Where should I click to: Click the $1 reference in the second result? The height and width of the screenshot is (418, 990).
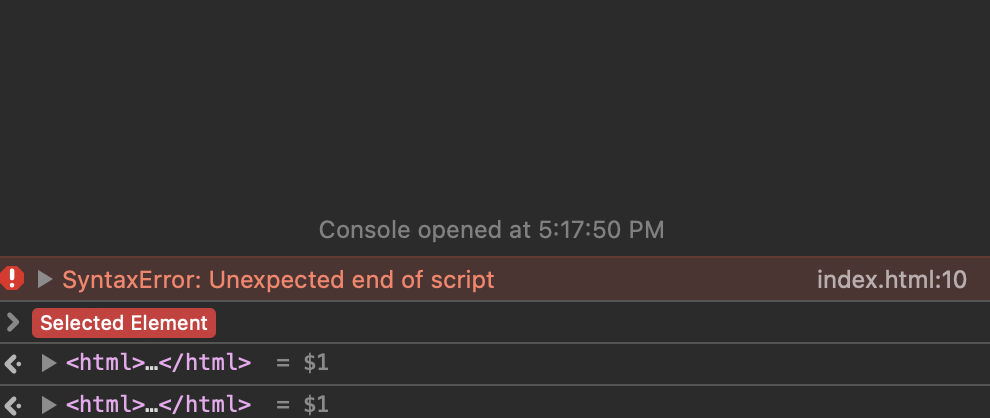(316, 405)
